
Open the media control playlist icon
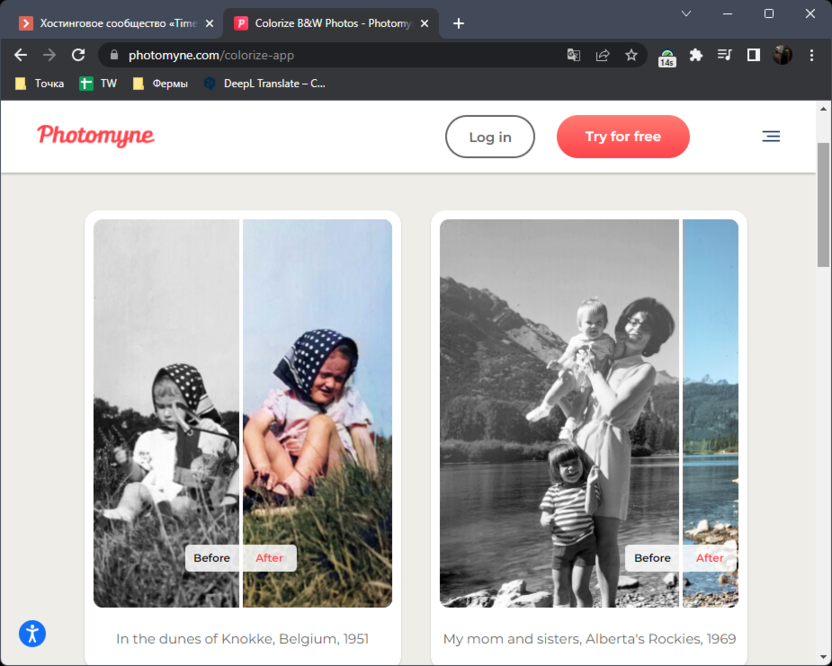point(724,55)
